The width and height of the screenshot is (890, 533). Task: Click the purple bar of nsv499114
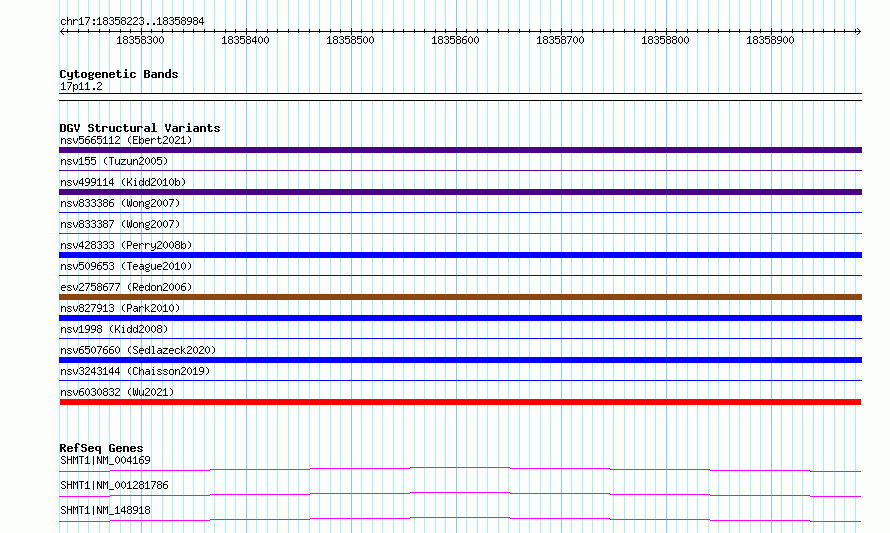pos(460,192)
